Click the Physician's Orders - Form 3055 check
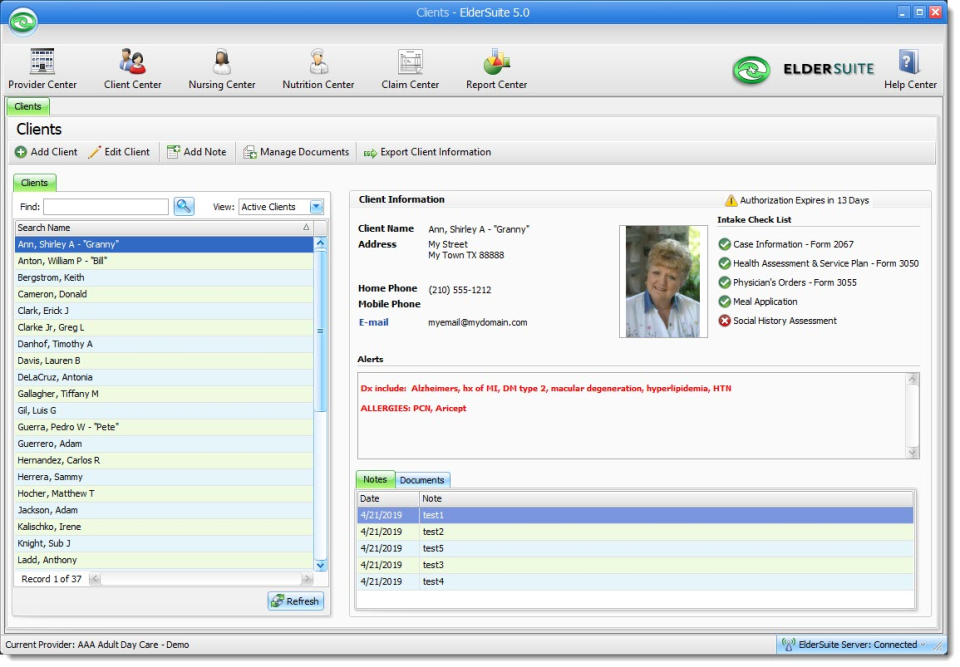Image resolution: width=960 pixels, height=667 pixels. [725, 282]
